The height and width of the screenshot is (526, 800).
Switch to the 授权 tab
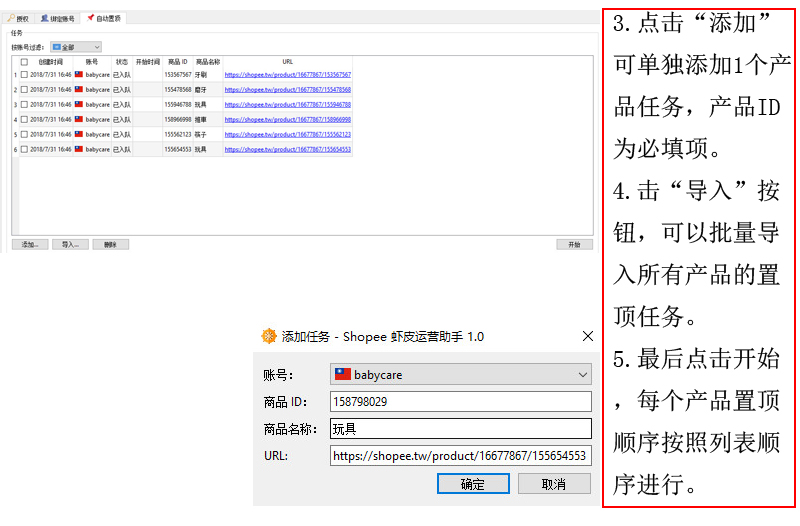pyautogui.click(x=18, y=18)
